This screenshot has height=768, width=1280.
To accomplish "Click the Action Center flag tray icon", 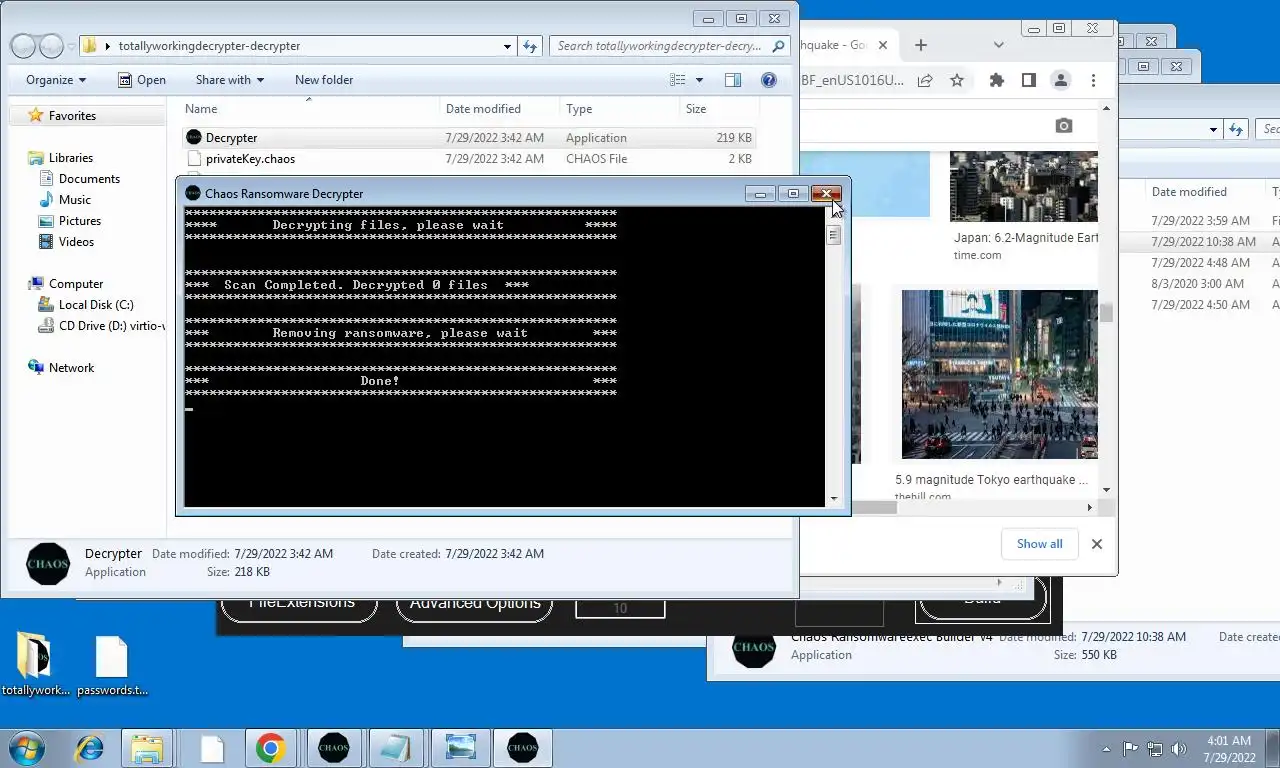I will [1130, 748].
